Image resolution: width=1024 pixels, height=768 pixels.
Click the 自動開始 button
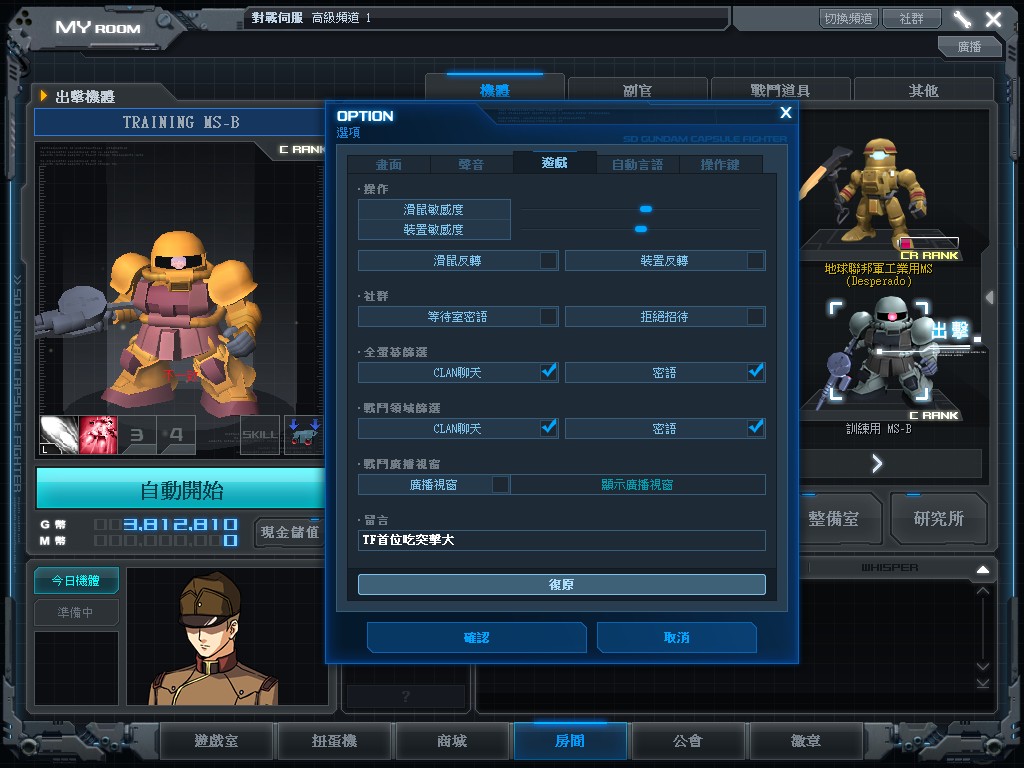[182, 490]
